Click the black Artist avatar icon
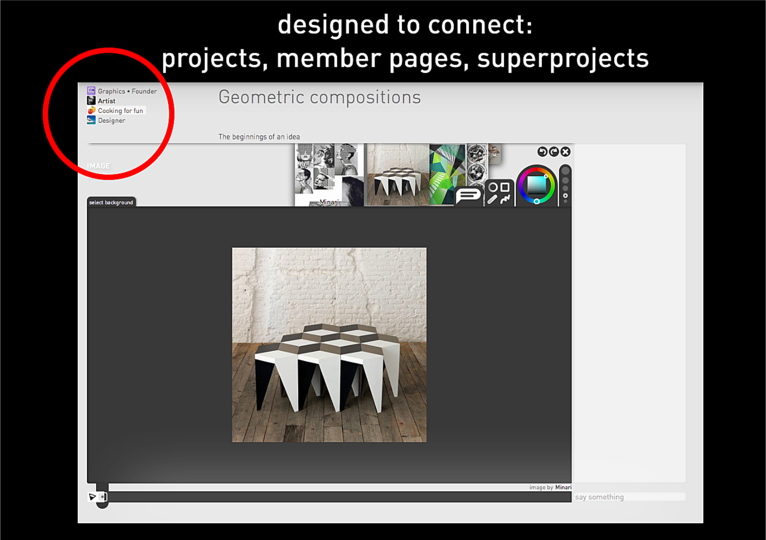The width and height of the screenshot is (766, 540). pyautogui.click(x=91, y=101)
